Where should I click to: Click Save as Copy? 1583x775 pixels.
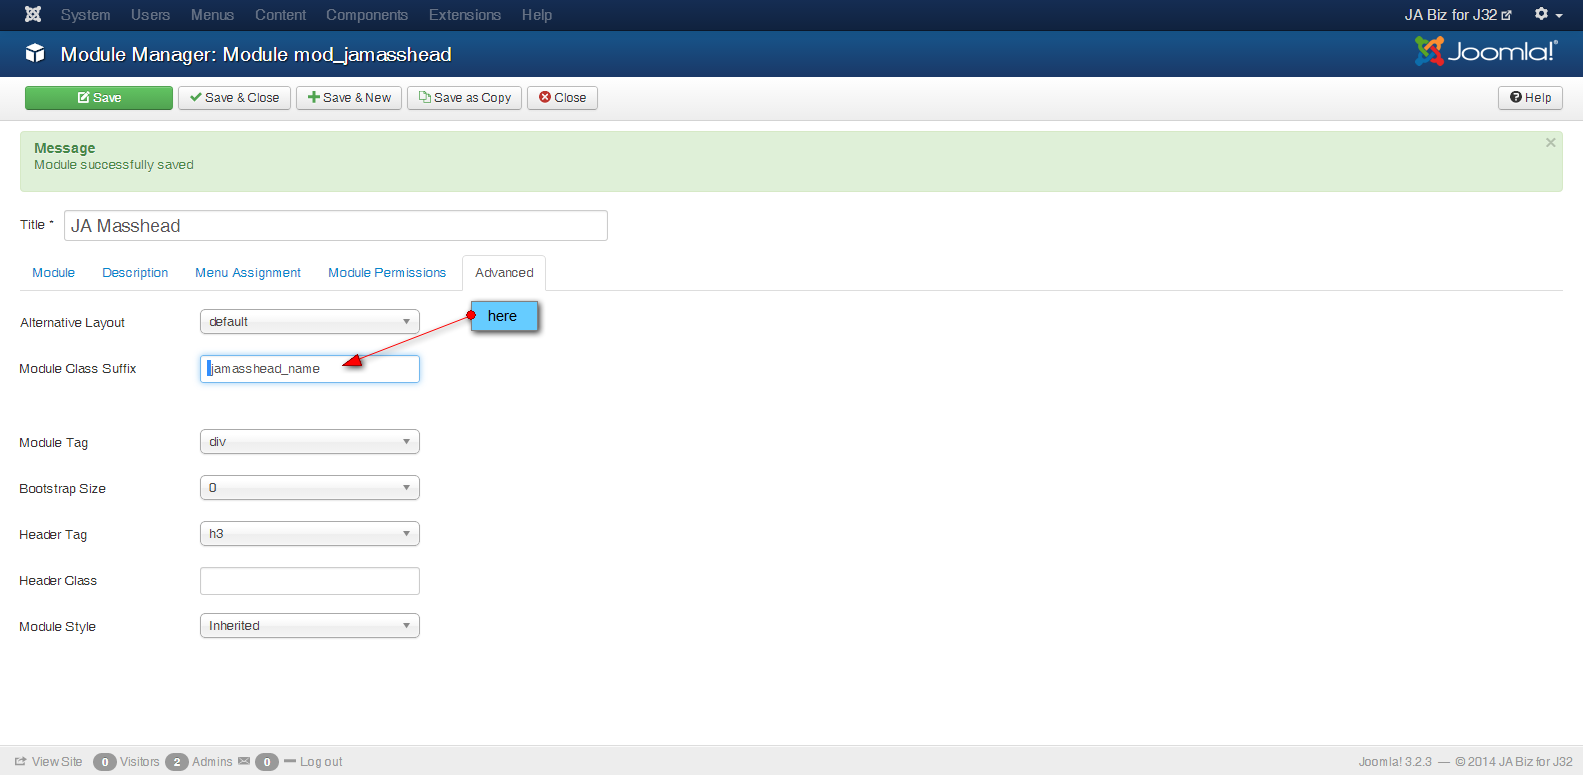pos(464,98)
